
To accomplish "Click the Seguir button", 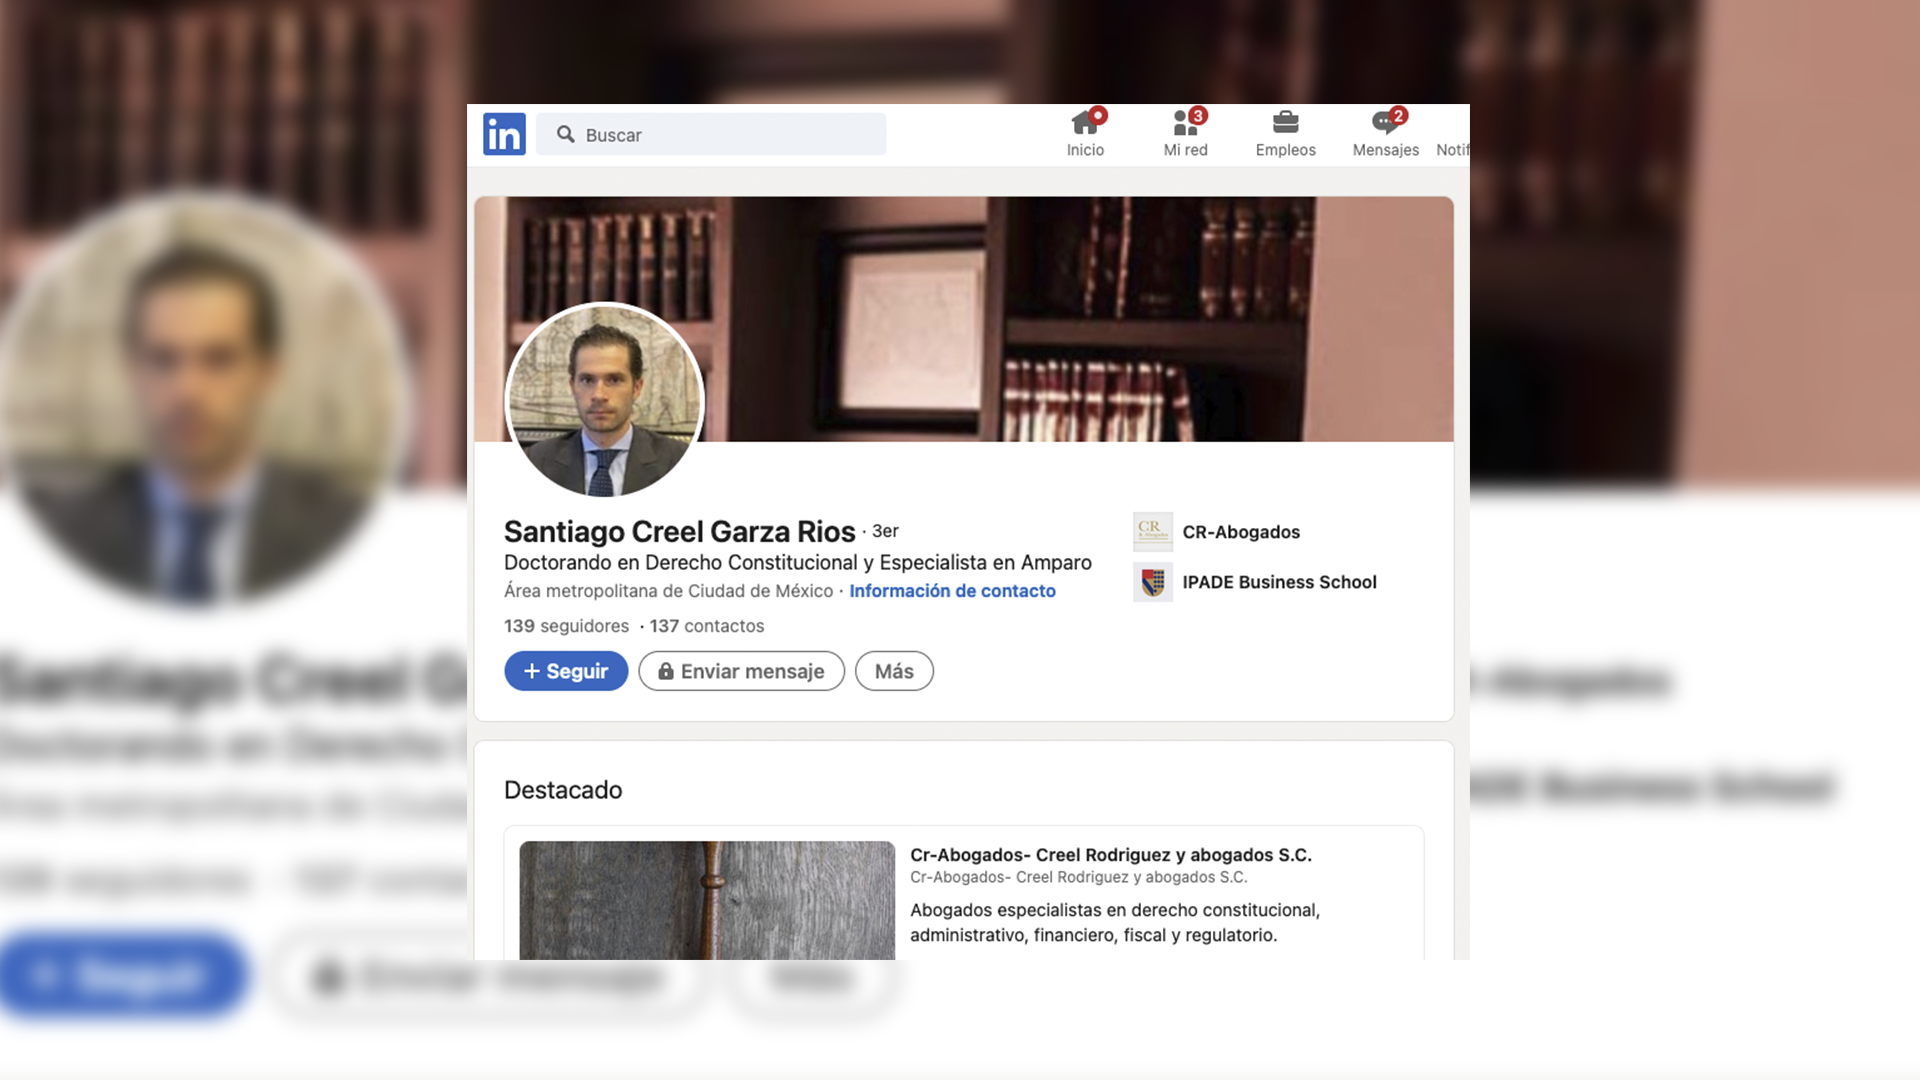I will (566, 671).
